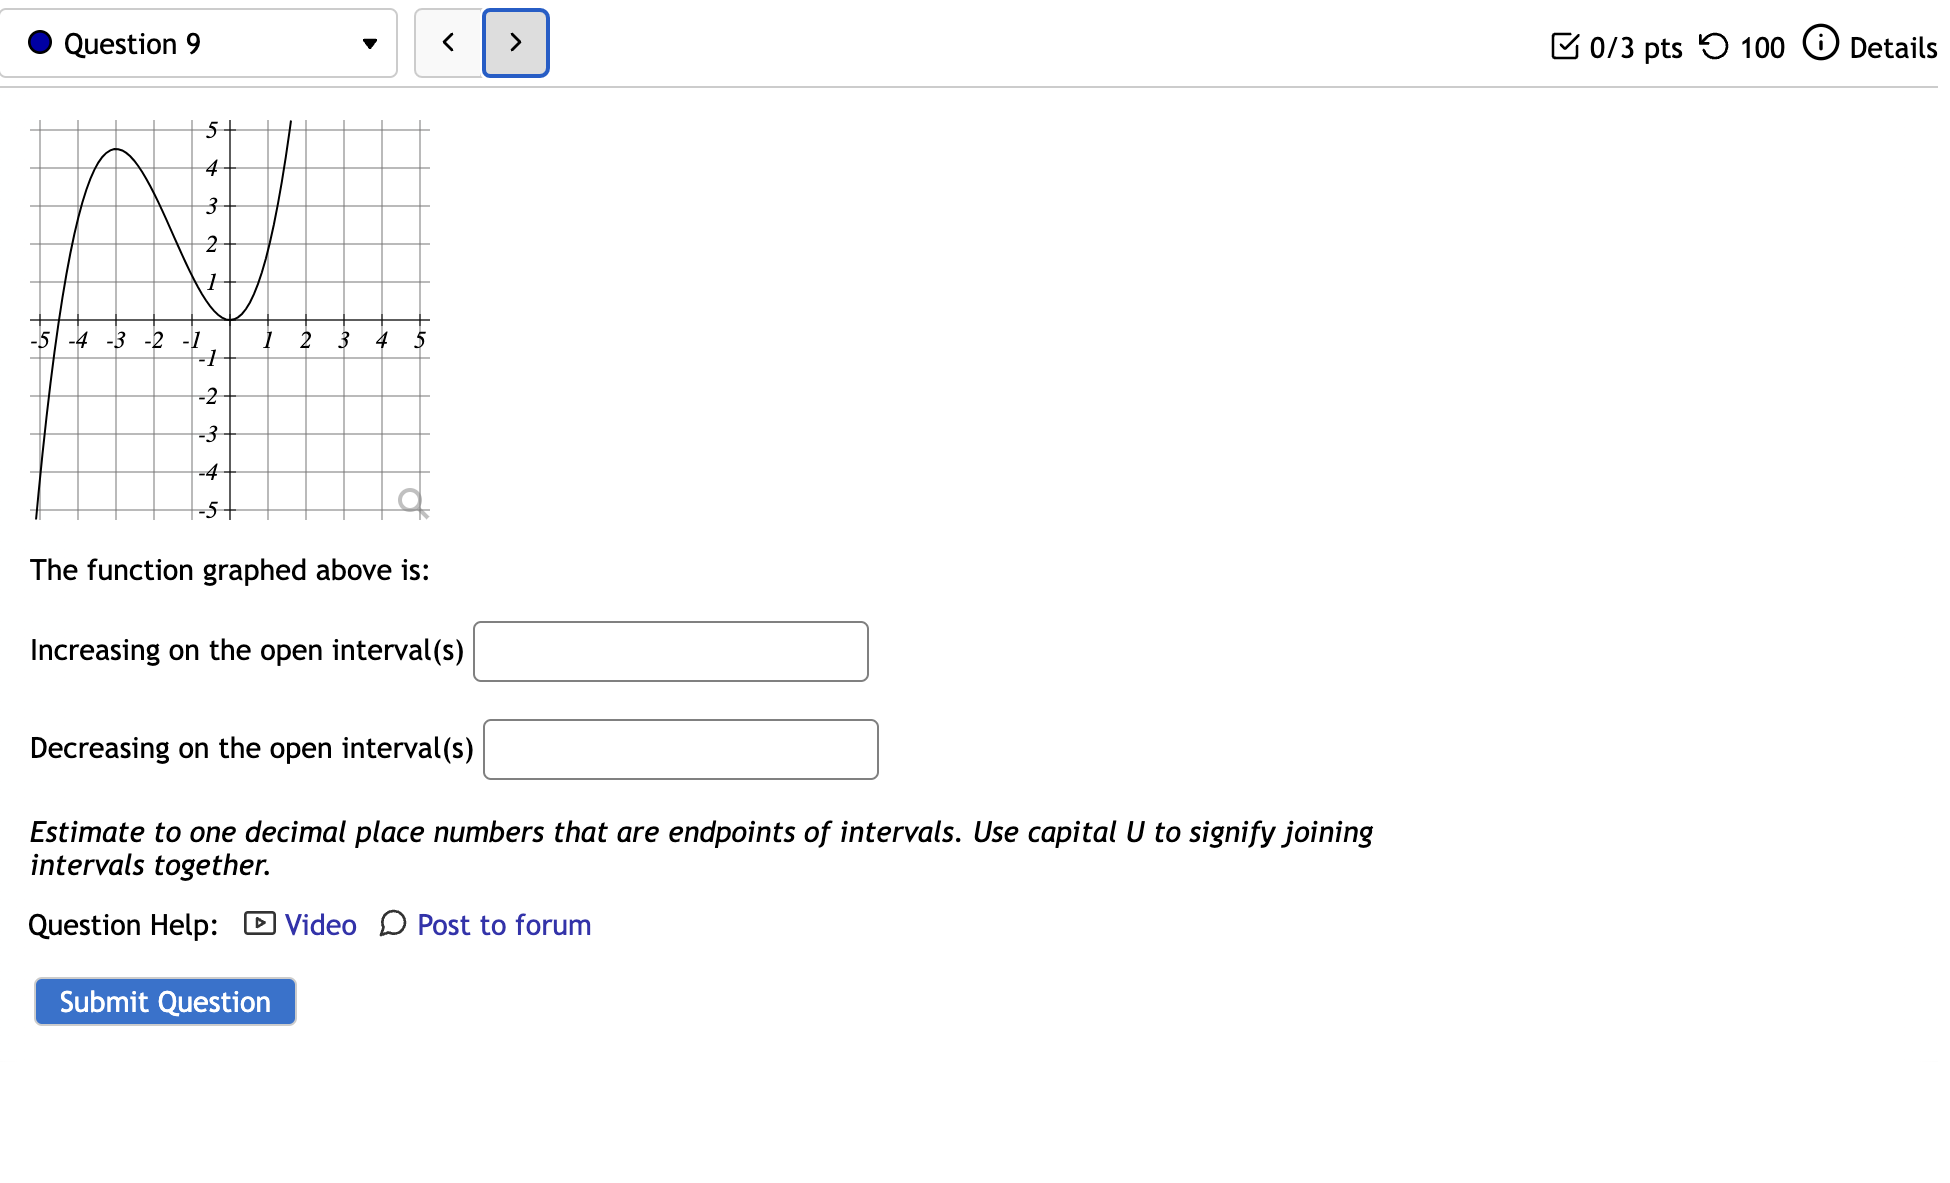This screenshot has height=1183, width=1950.
Task: Open the Details information icon
Action: [x=1822, y=42]
